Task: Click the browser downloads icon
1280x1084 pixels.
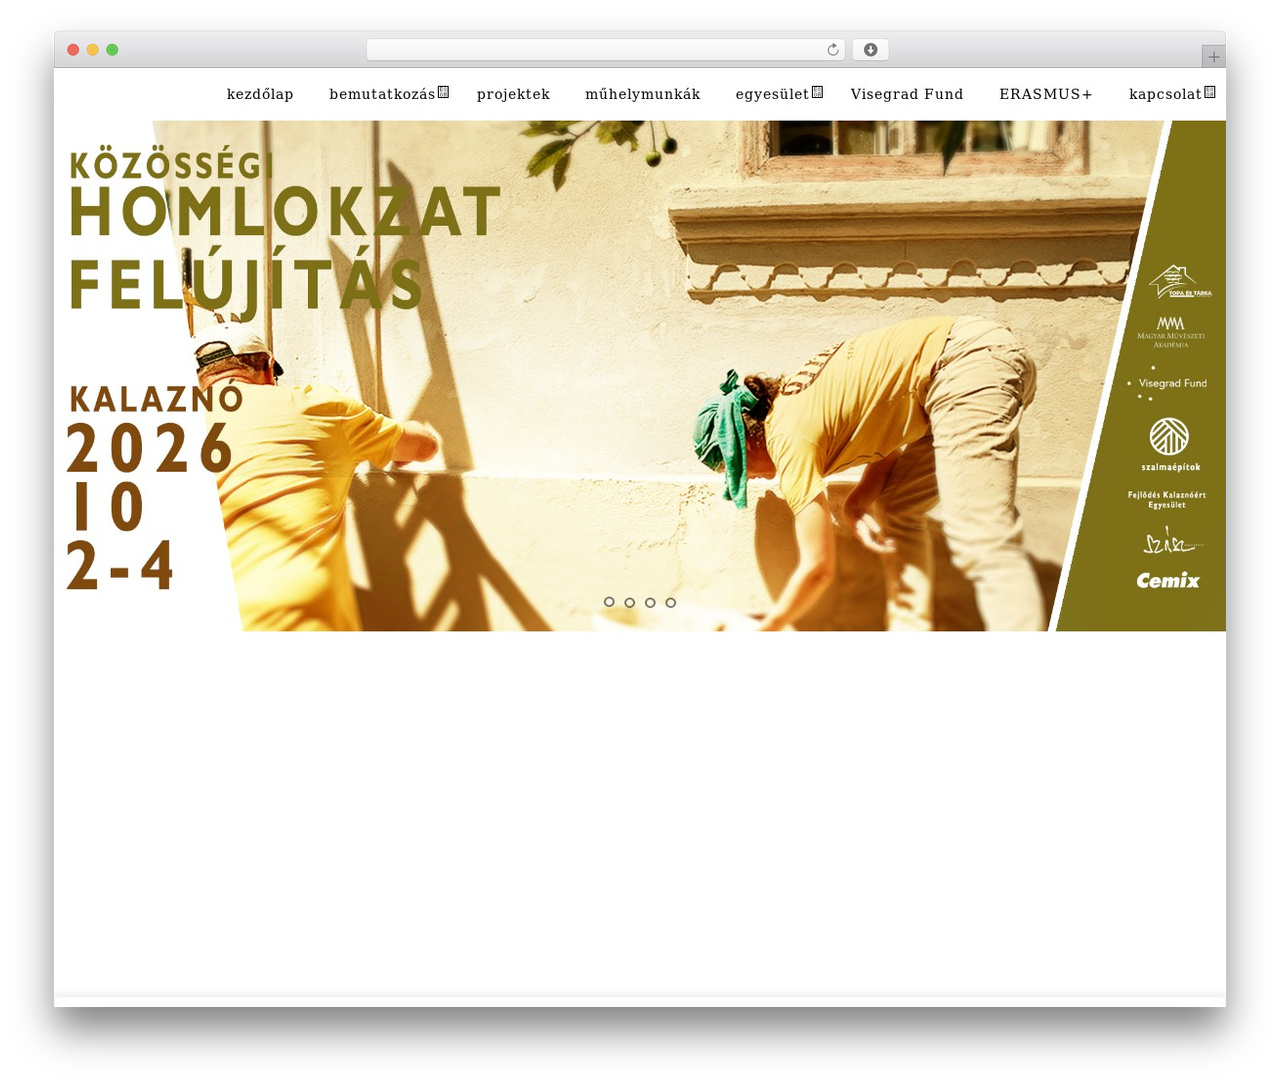Action: pyautogui.click(x=871, y=50)
